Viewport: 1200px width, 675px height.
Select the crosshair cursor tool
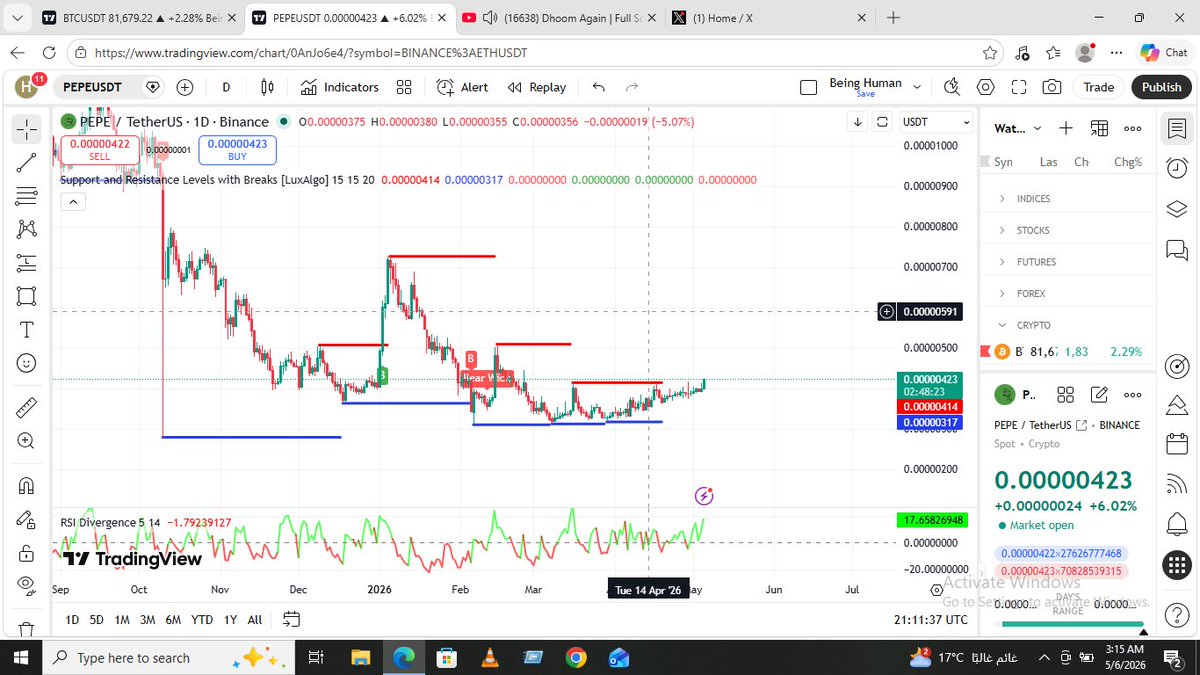tap(27, 128)
